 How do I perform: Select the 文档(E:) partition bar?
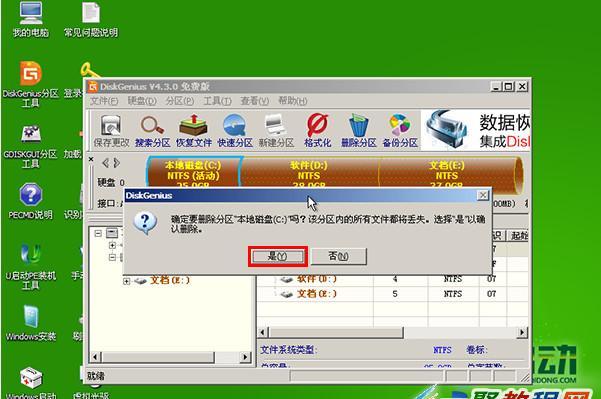pyautogui.click(x=447, y=172)
